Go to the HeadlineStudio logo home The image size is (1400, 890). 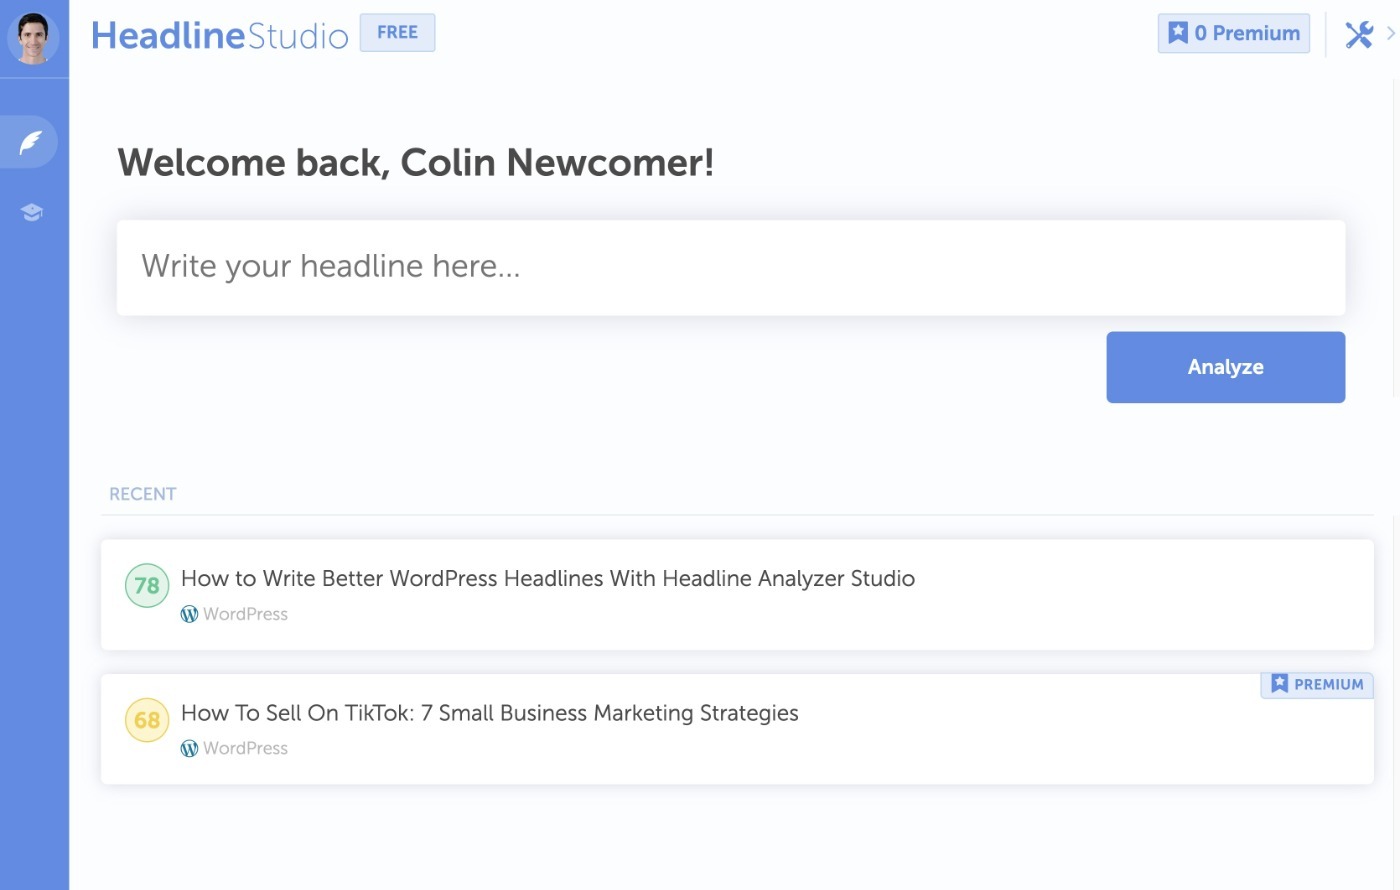tap(219, 35)
